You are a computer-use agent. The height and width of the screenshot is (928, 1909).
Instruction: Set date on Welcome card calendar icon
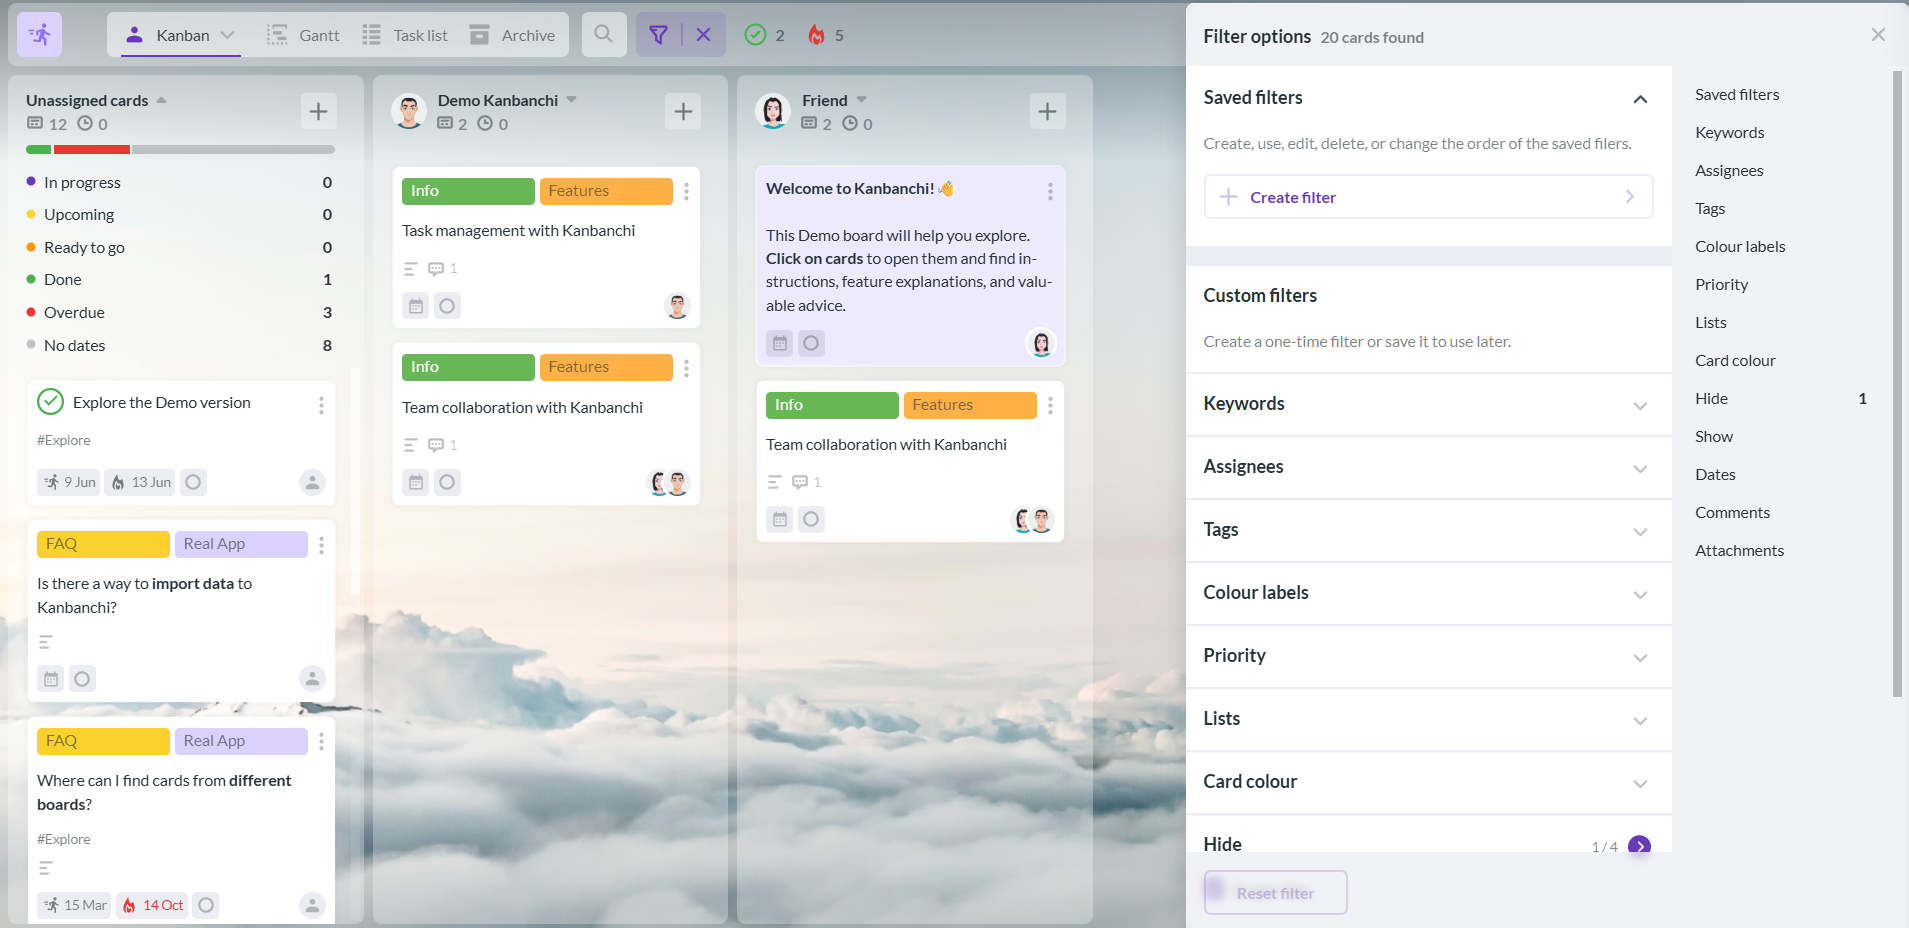pyautogui.click(x=780, y=343)
